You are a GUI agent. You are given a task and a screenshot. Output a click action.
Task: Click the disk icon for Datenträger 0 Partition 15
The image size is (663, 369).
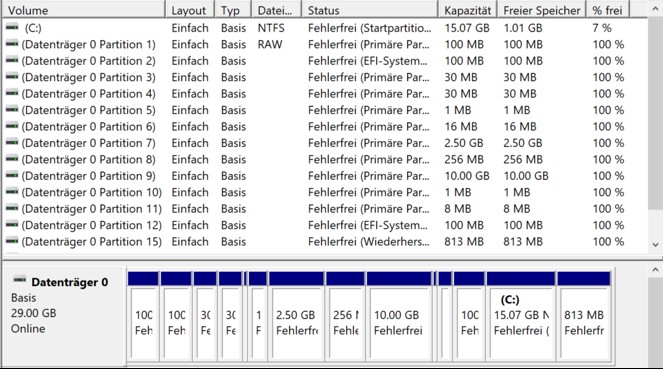(x=12, y=241)
